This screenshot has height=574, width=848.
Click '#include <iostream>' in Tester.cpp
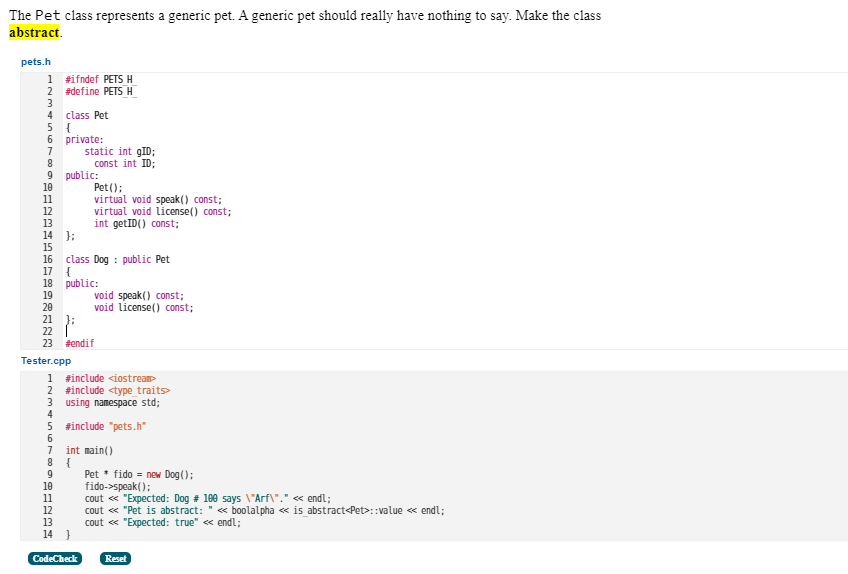111,379
